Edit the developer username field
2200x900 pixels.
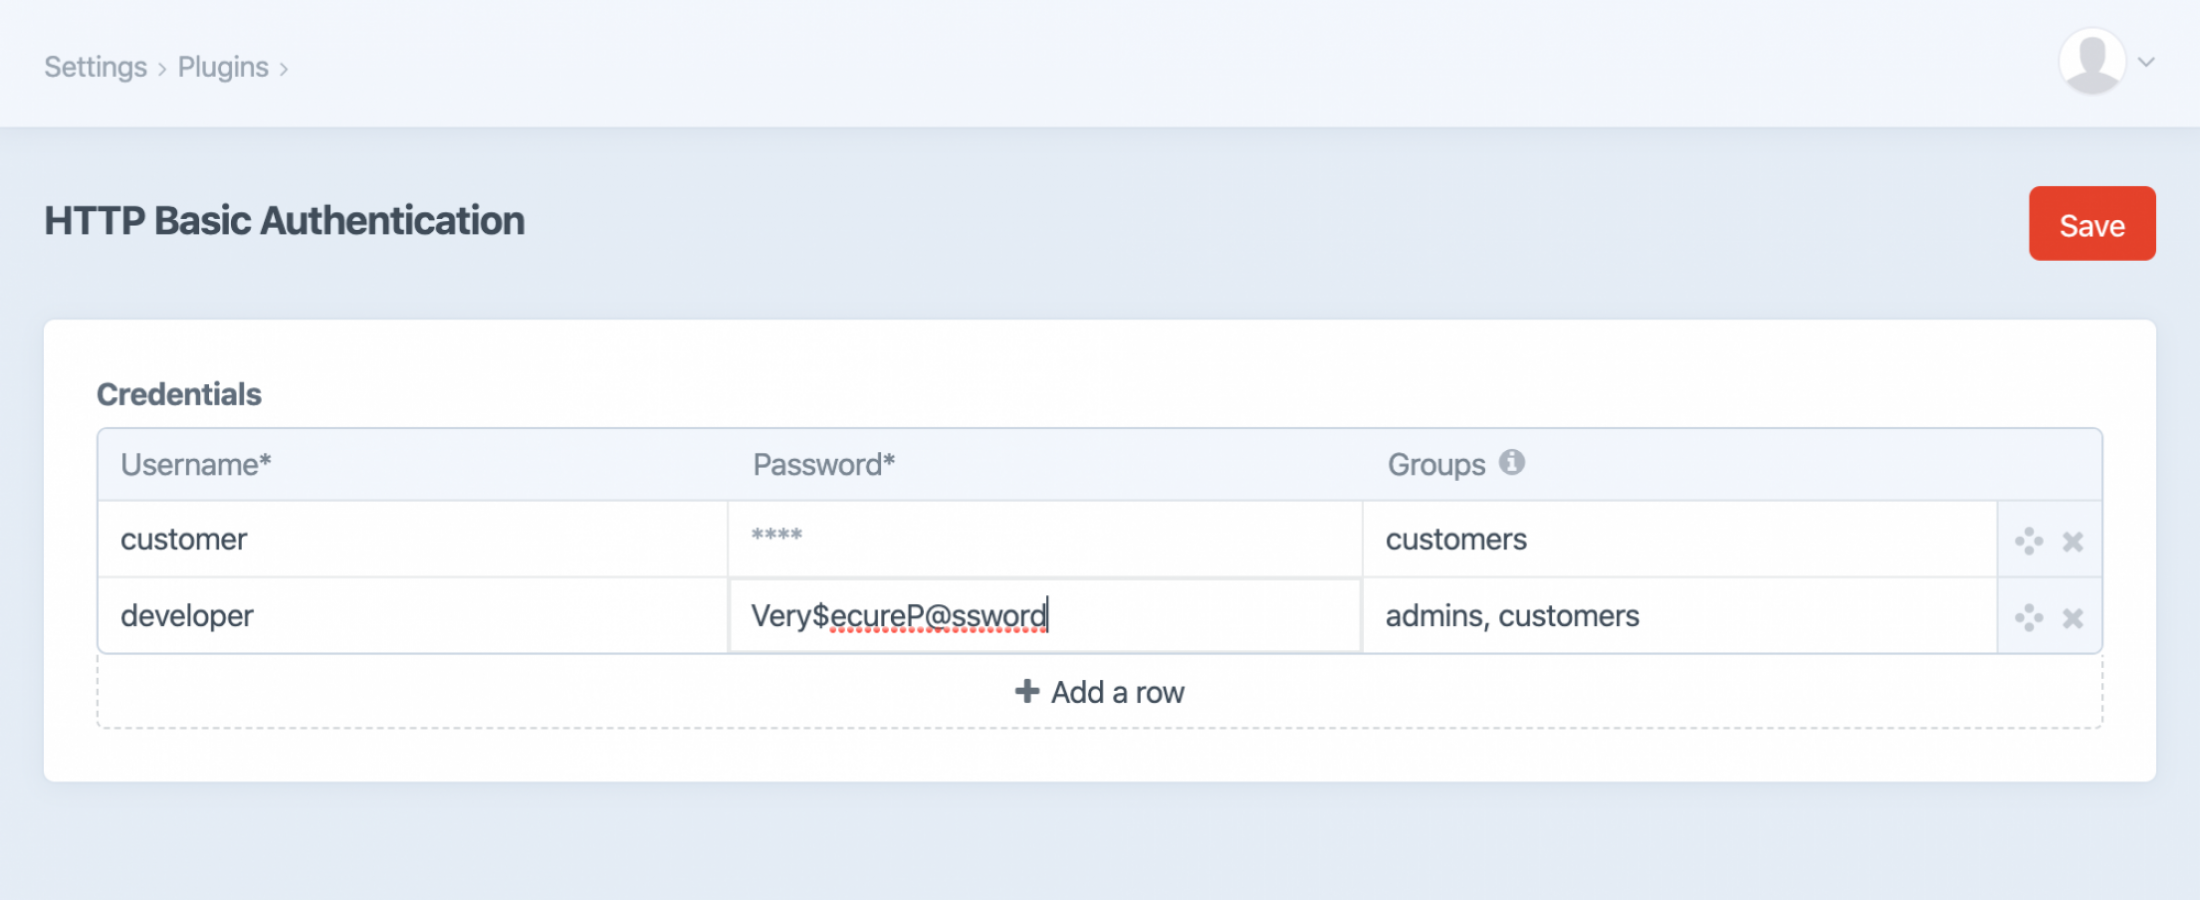[413, 615]
